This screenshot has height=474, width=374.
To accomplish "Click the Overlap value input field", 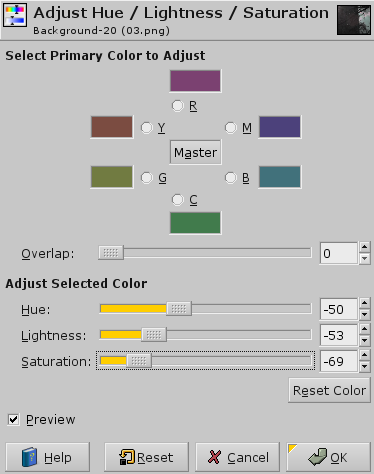I will coord(339,253).
